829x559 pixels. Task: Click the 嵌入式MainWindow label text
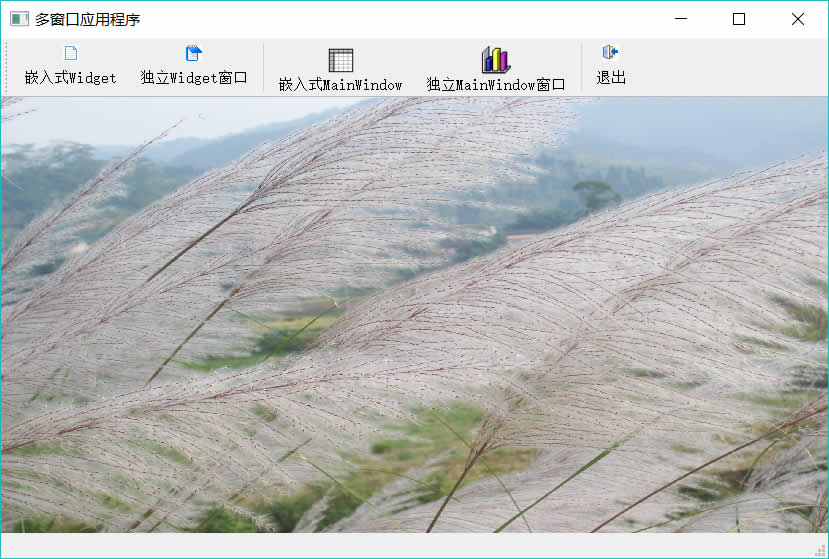[340, 85]
